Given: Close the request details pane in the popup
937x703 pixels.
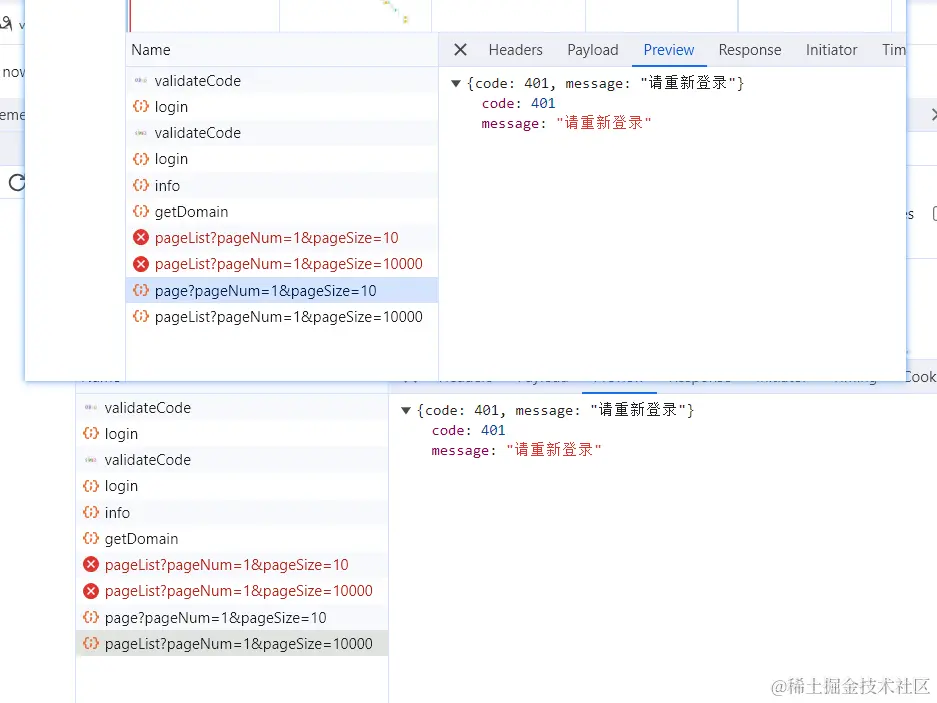Looking at the screenshot, I should pyautogui.click(x=460, y=50).
